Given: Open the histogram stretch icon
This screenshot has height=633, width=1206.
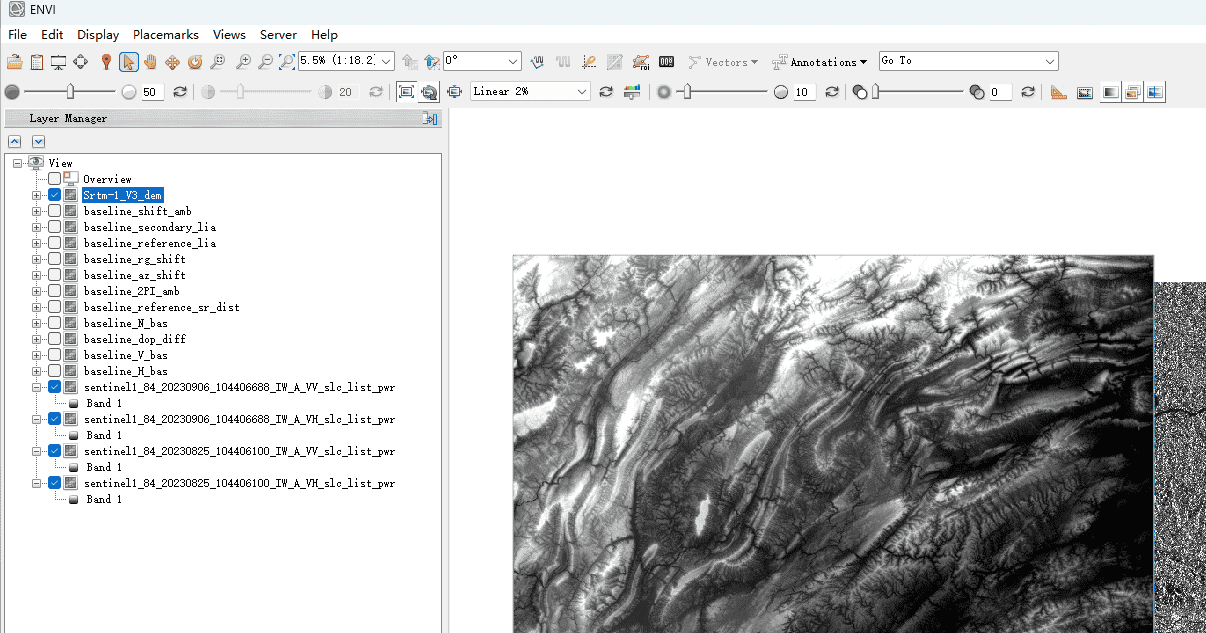Looking at the screenshot, I should pyautogui.click(x=631, y=92).
